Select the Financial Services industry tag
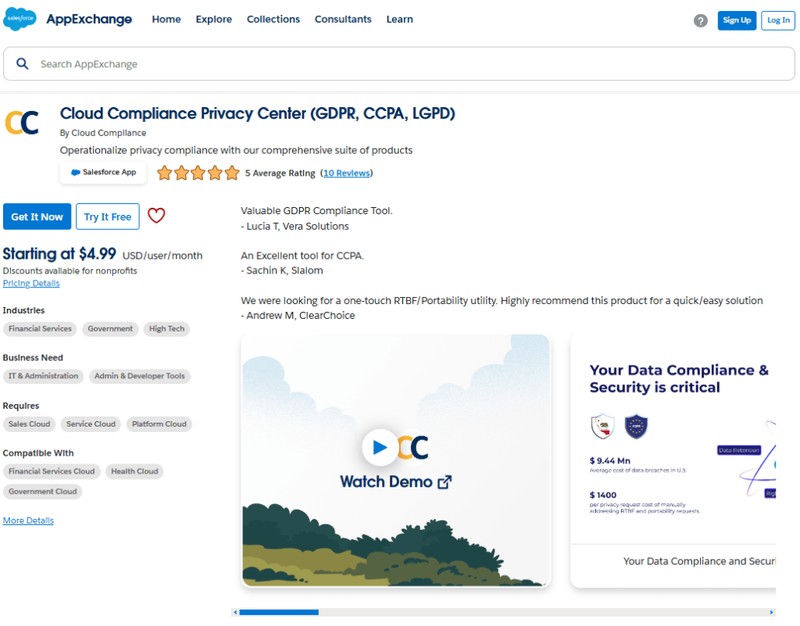The height and width of the screenshot is (626, 800). [x=40, y=329]
